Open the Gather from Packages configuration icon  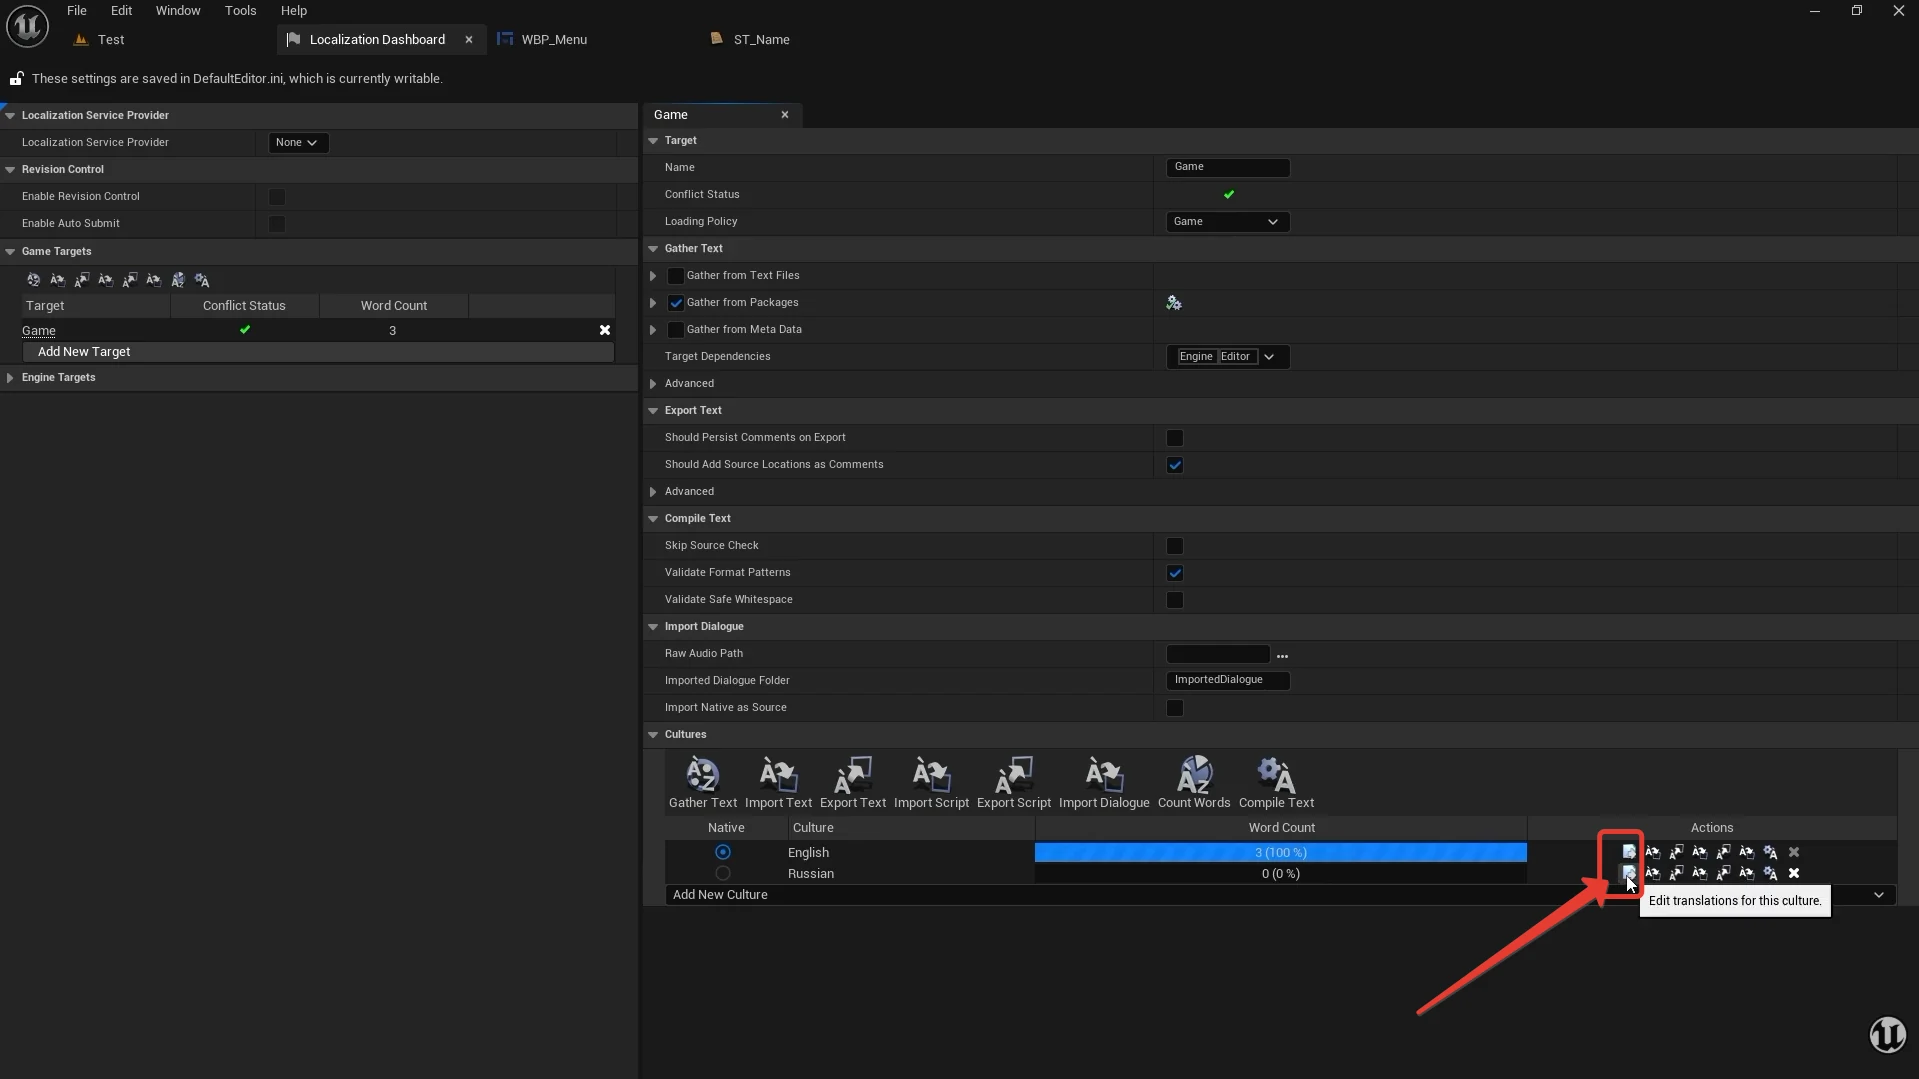coord(1174,303)
